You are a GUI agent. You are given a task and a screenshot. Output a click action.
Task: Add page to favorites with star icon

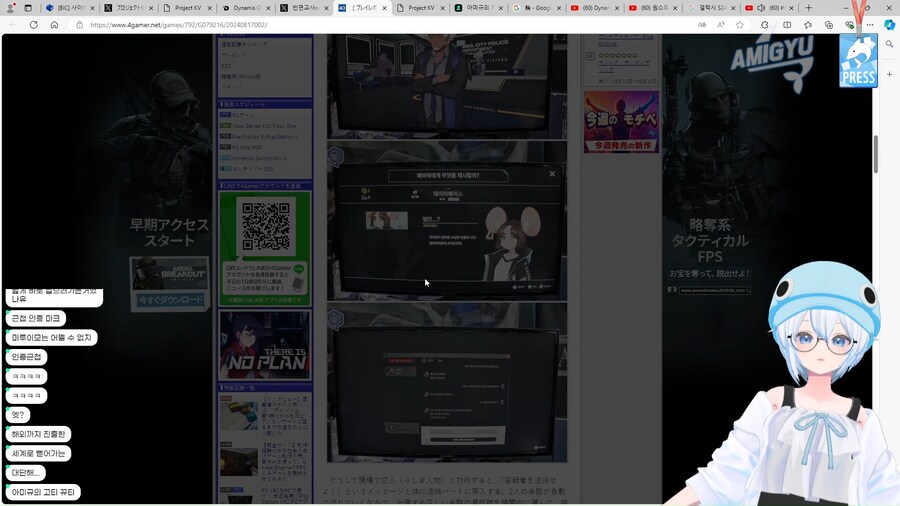coord(739,25)
